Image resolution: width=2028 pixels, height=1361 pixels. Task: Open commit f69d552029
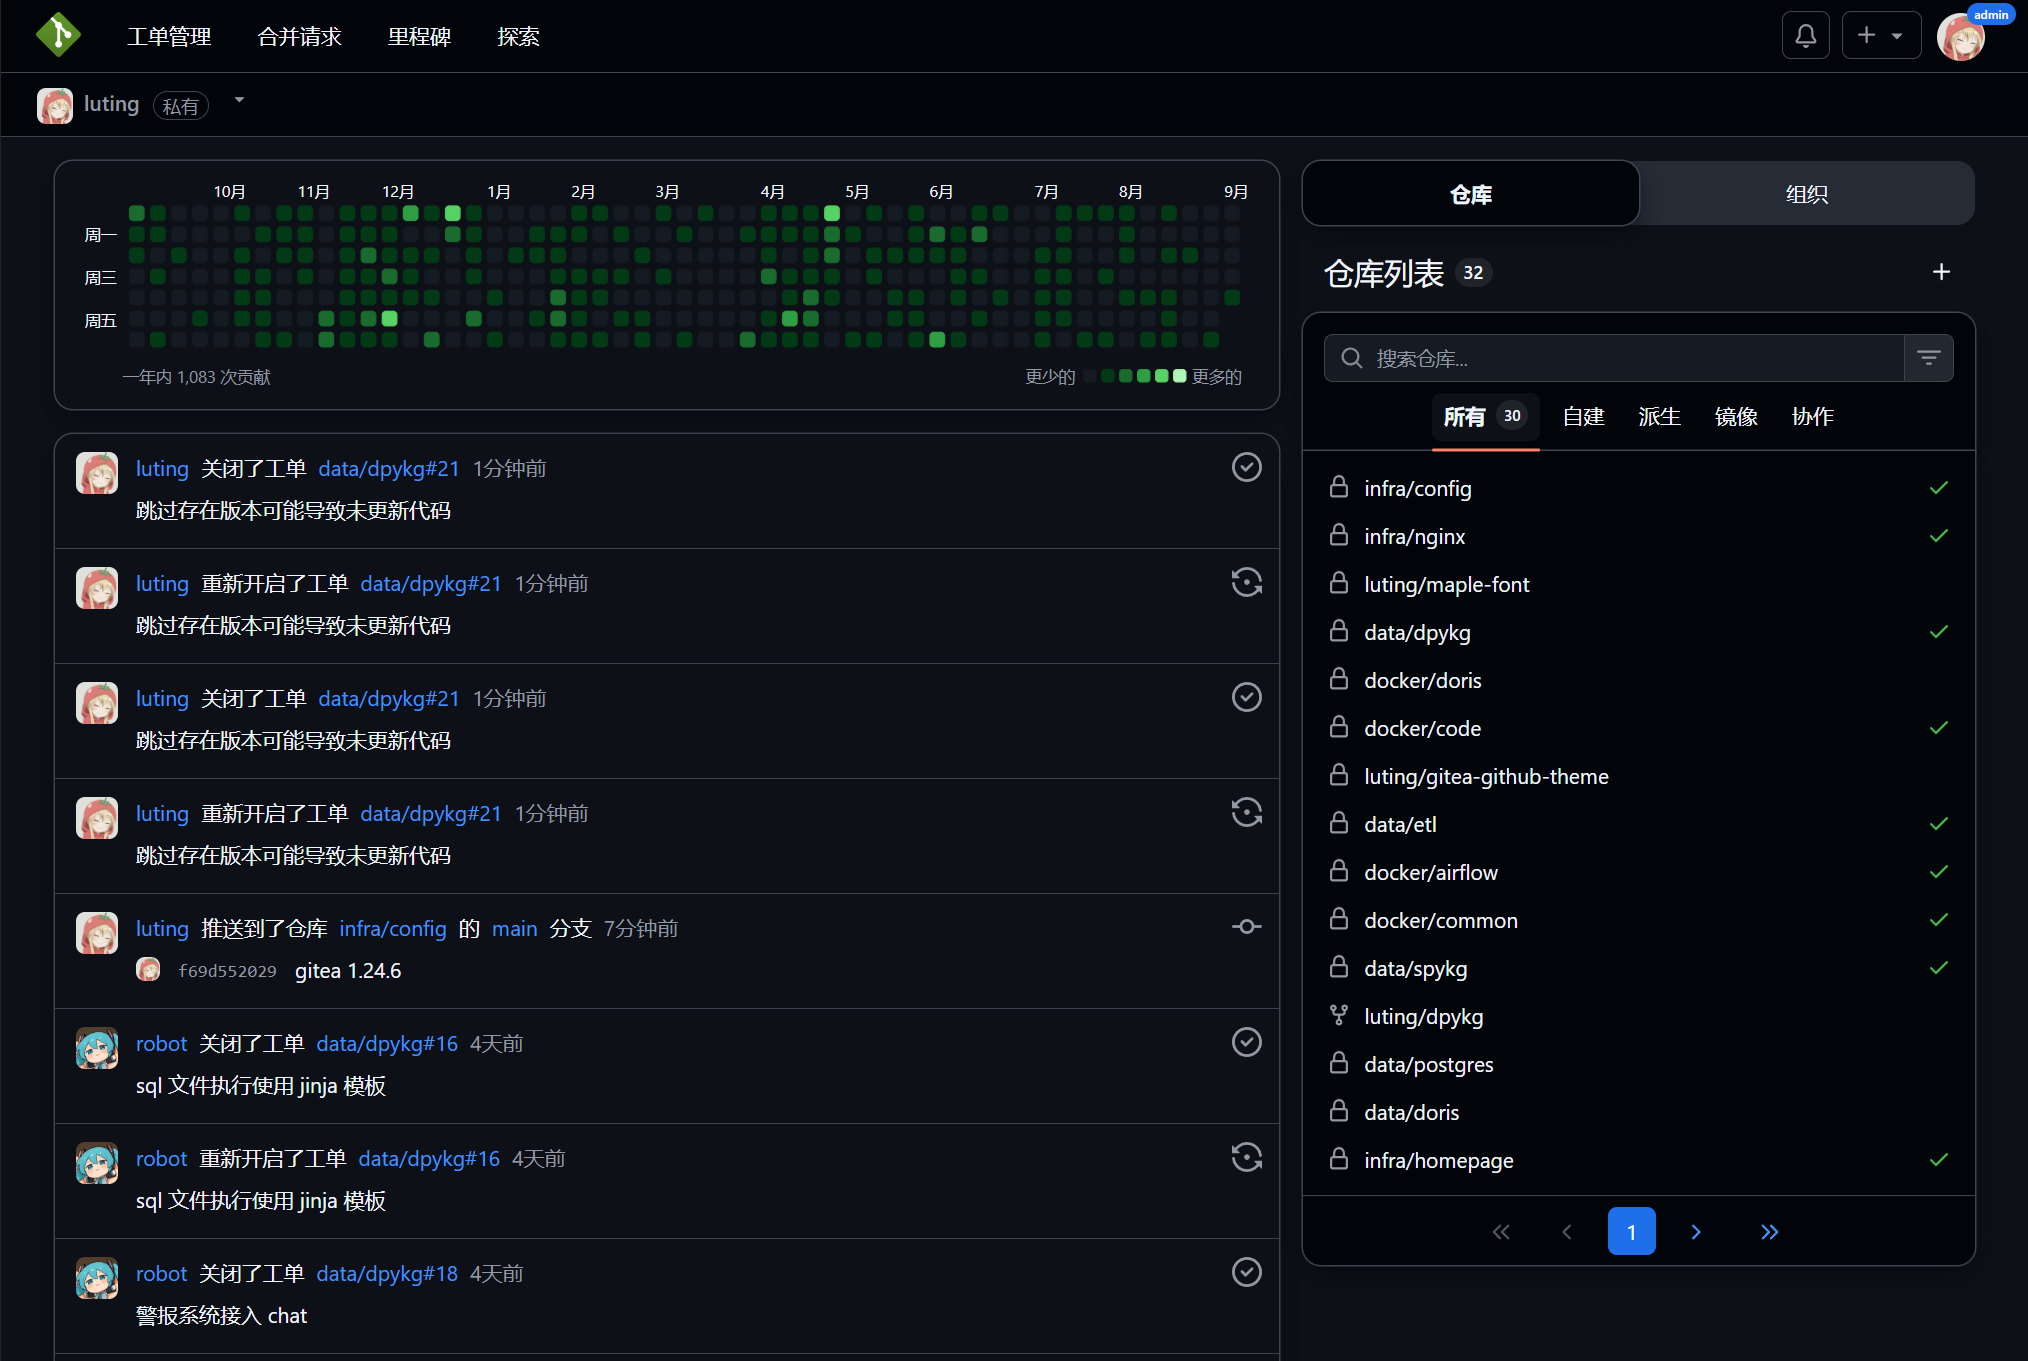228,970
